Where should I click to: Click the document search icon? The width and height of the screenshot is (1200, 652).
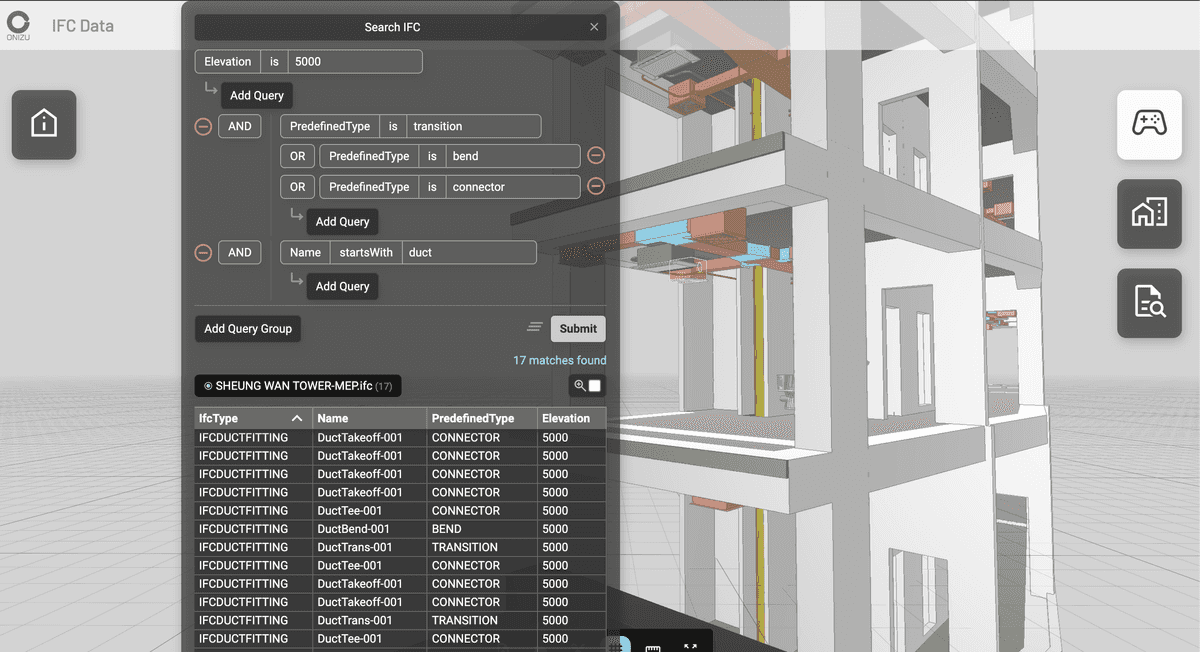pos(1149,303)
